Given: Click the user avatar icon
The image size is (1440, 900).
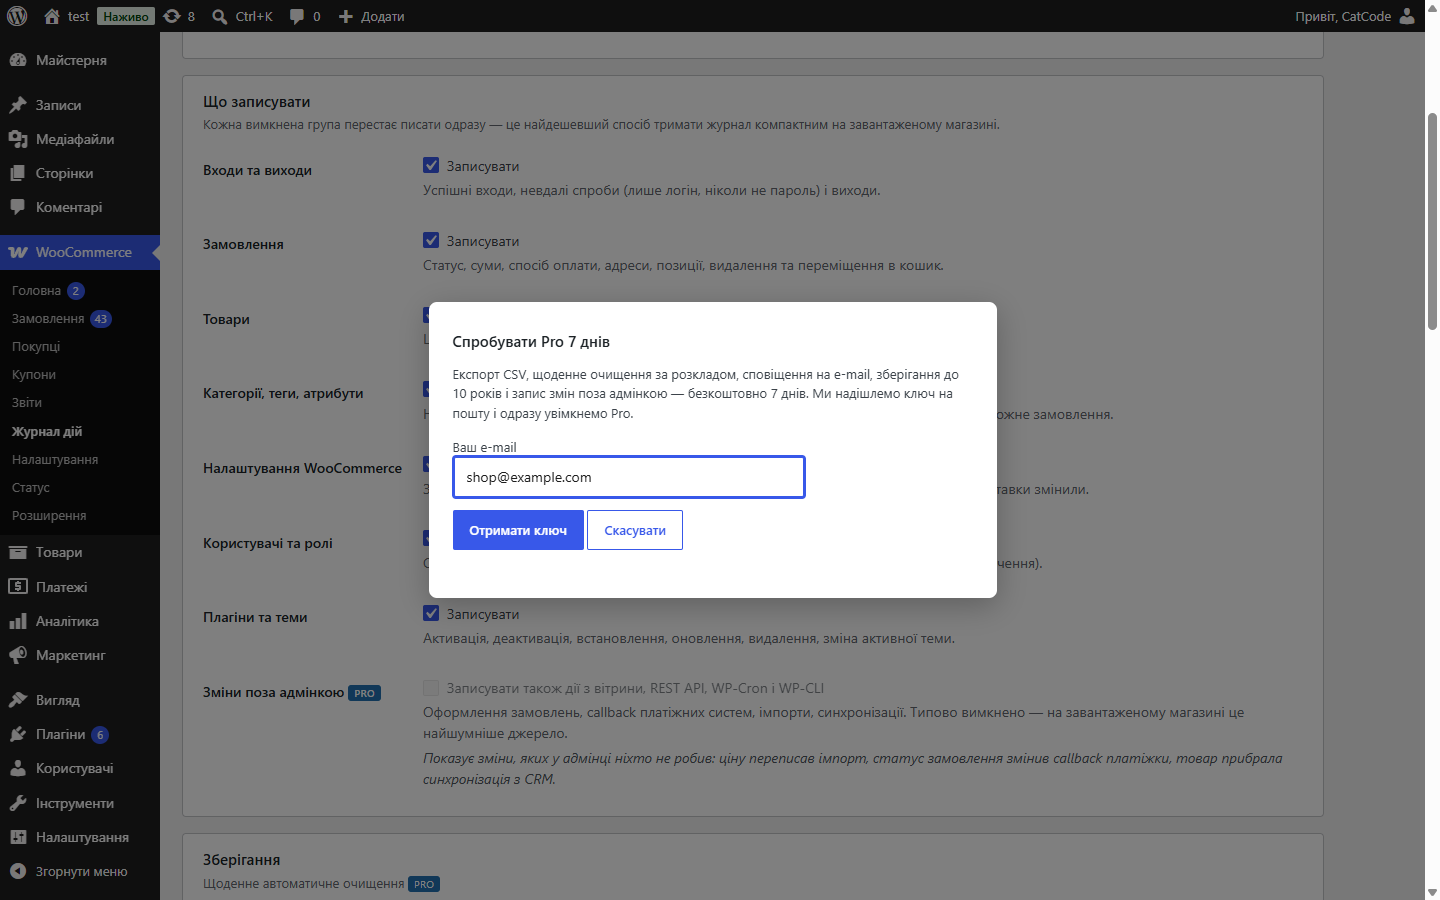Looking at the screenshot, I should [x=1407, y=16].
